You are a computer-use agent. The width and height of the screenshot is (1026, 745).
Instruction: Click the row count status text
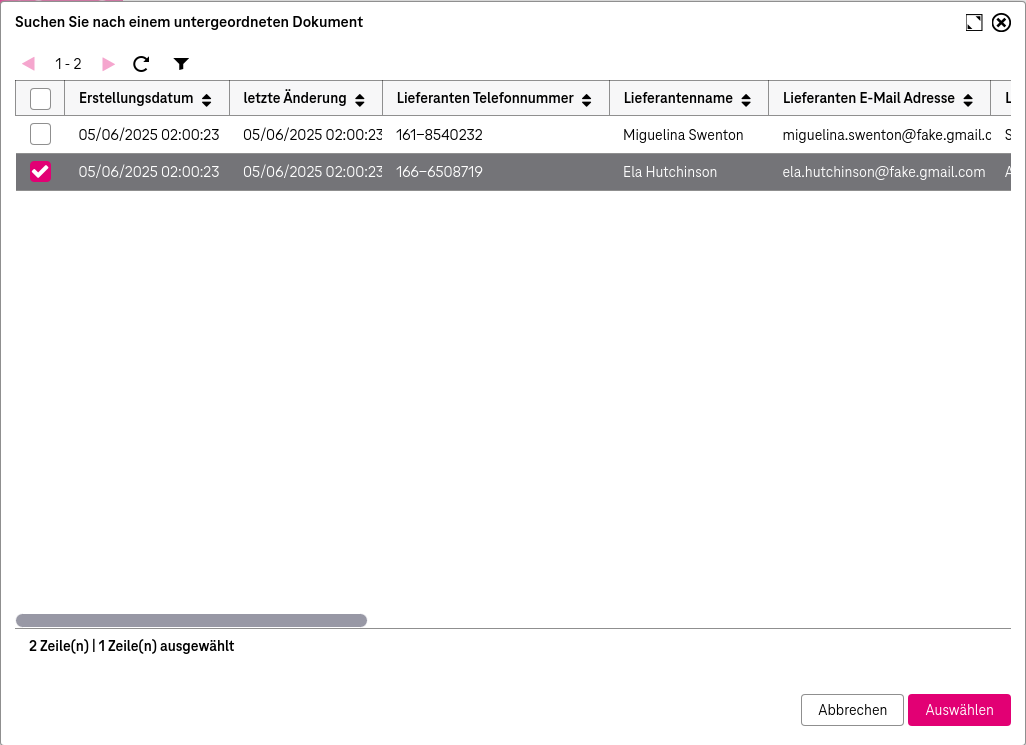point(132,646)
